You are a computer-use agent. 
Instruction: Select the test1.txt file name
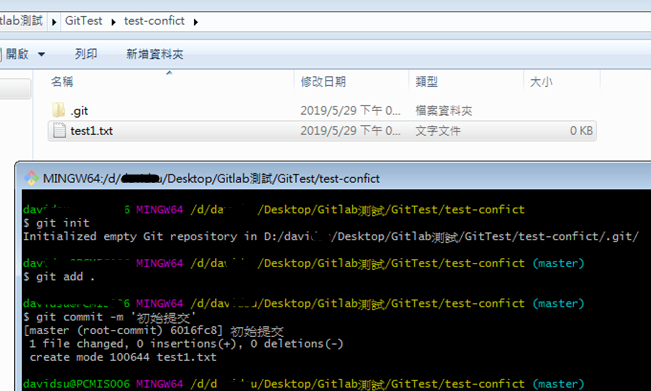click(x=92, y=131)
